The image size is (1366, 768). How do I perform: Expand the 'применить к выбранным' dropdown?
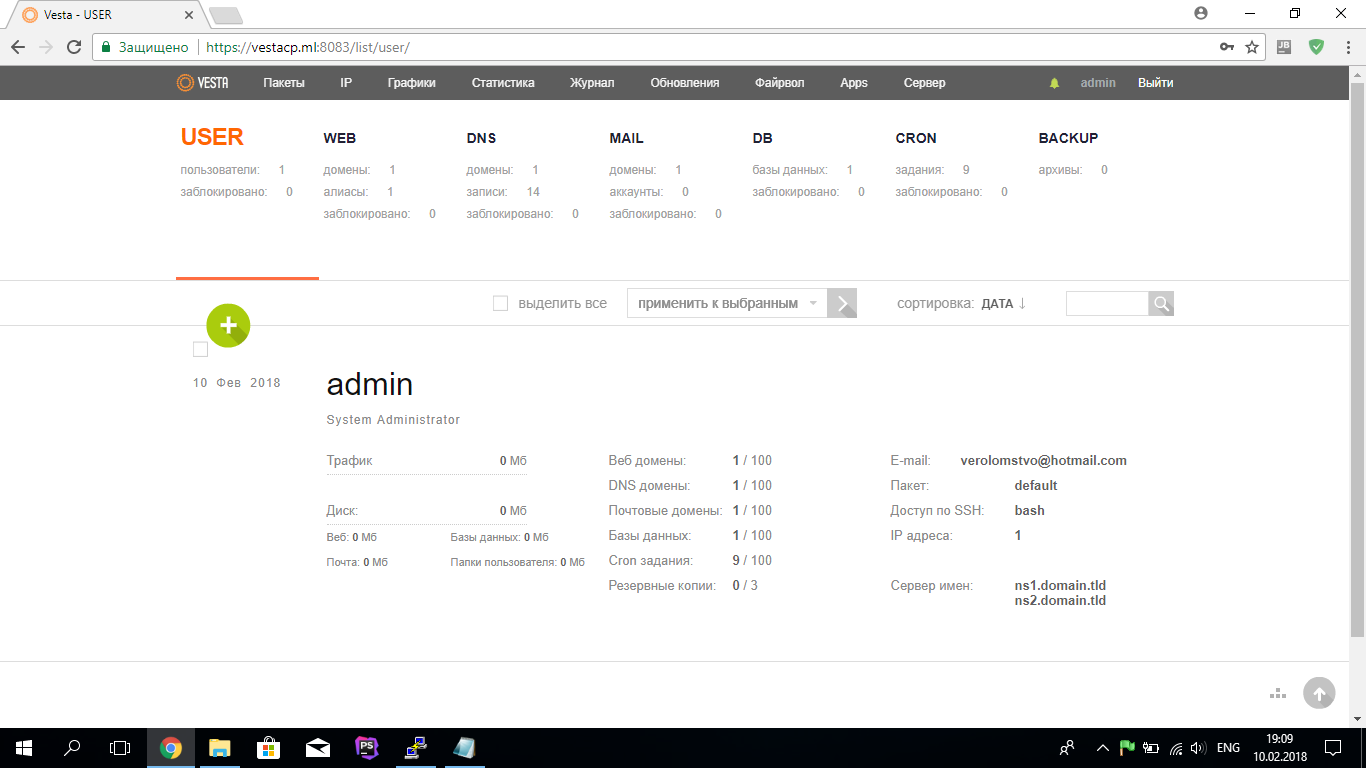click(727, 304)
